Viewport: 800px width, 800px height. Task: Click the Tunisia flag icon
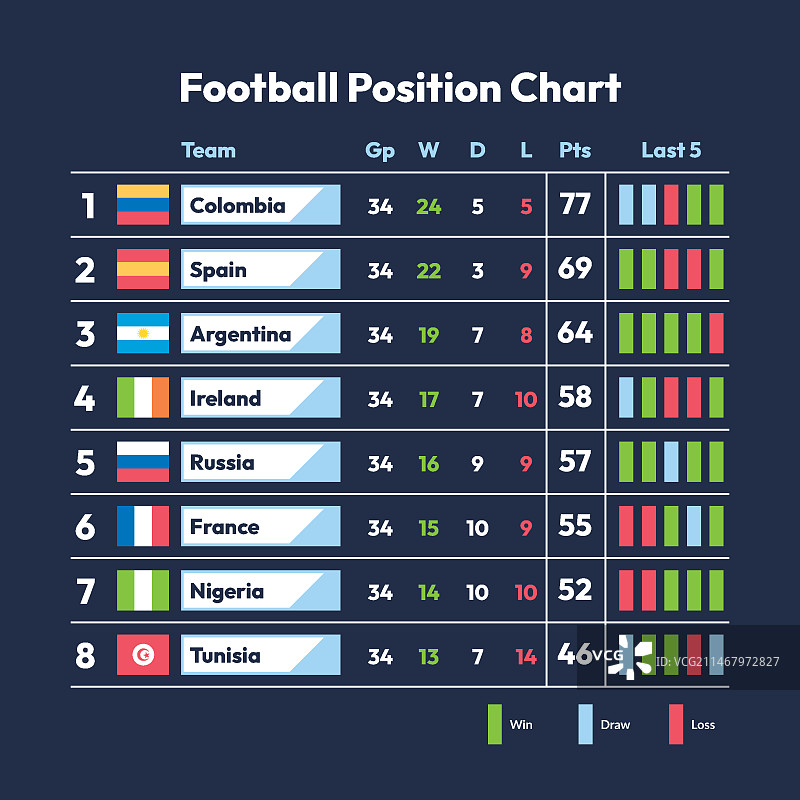(143, 655)
